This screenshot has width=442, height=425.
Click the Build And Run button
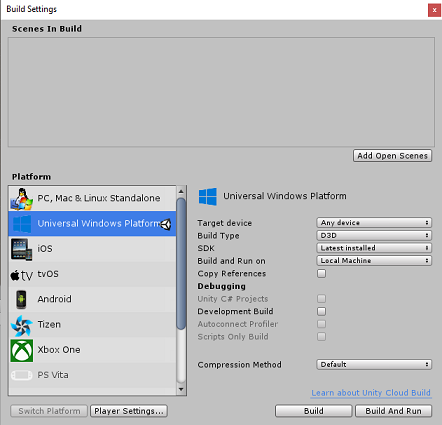(x=393, y=411)
